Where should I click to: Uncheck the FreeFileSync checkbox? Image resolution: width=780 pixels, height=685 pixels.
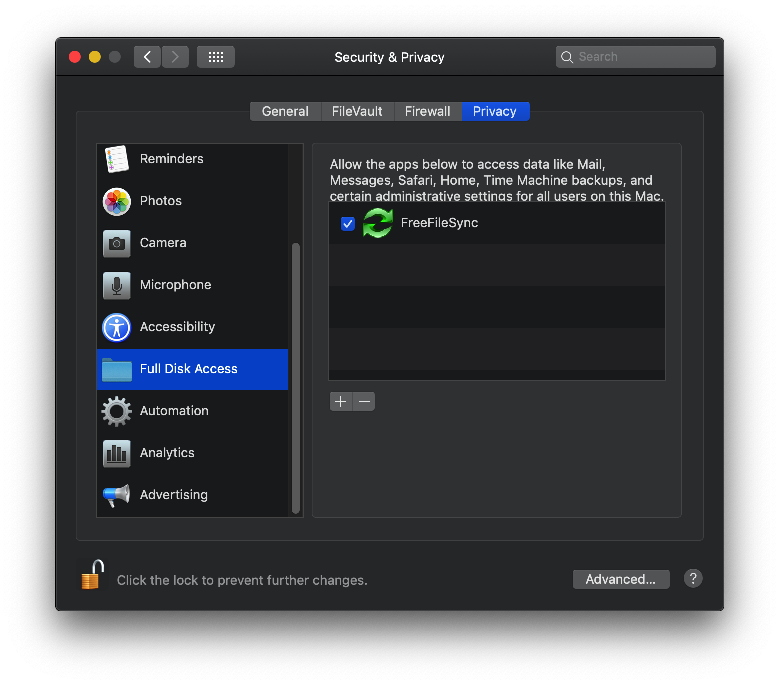coord(348,224)
